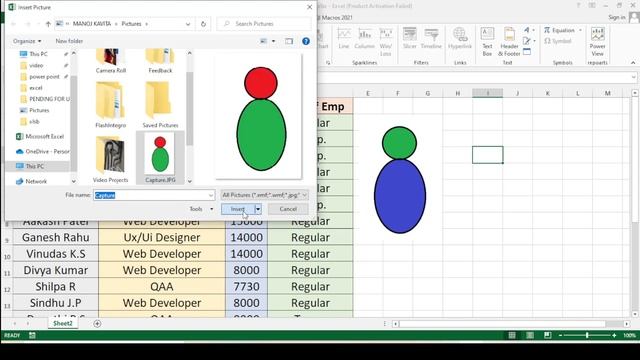Viewport: 640px width, 360px height.
Task: Select the Capture.JPG file thumbnail
Action: pos(160,158)
